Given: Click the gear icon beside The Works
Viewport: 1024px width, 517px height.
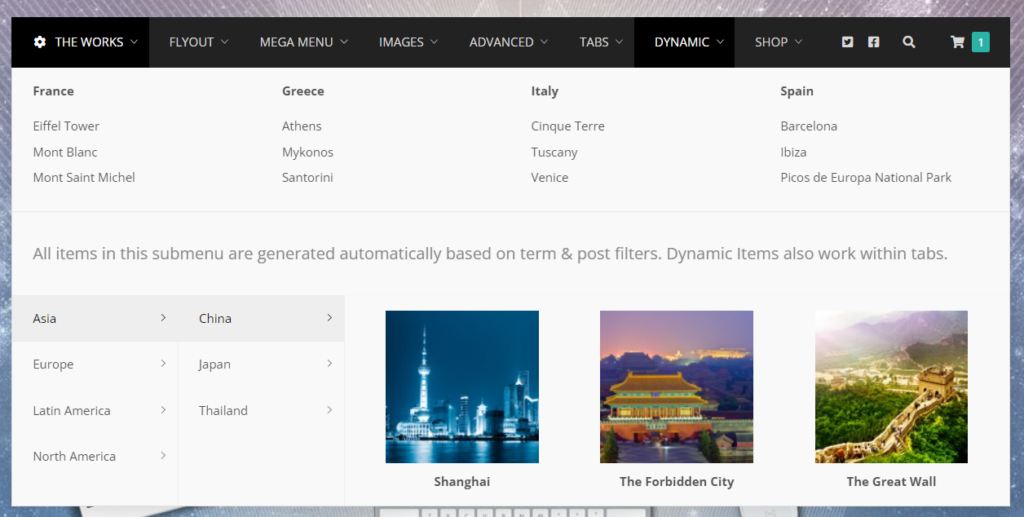Looking at the screenshot, I should point(40,42).
